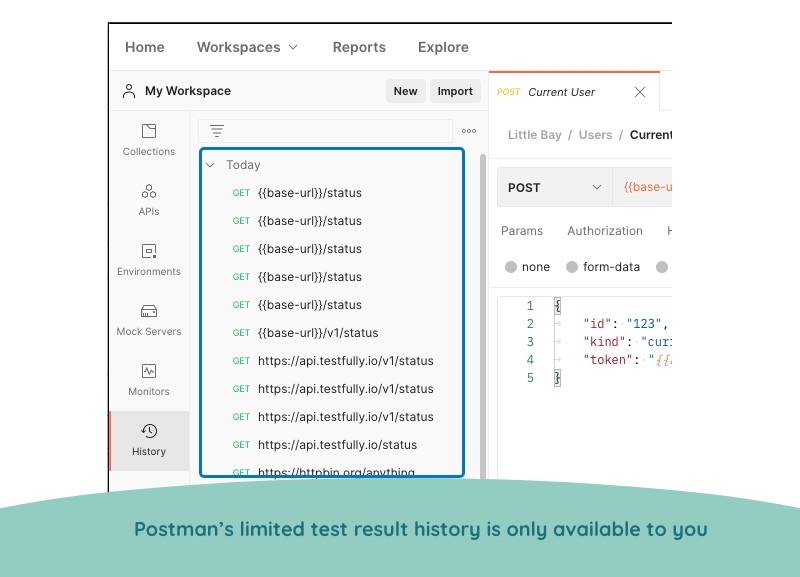The image size is (800, 577).
Task: Show the Environments sidebar panel
Action: (148, 260)
